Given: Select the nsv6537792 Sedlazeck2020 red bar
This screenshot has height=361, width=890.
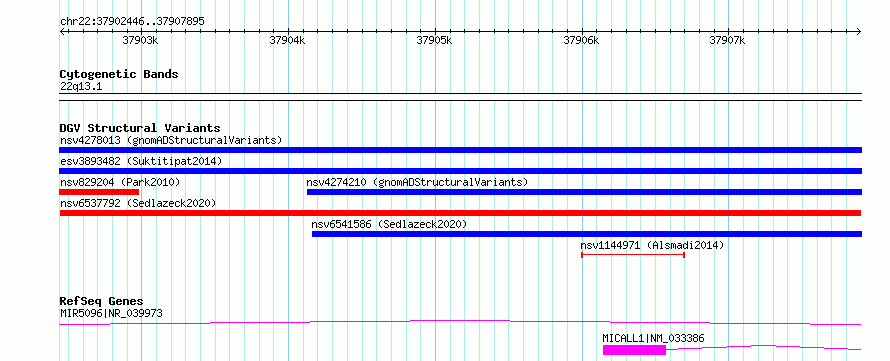Looking at the screenshot, I should (460, 213).
